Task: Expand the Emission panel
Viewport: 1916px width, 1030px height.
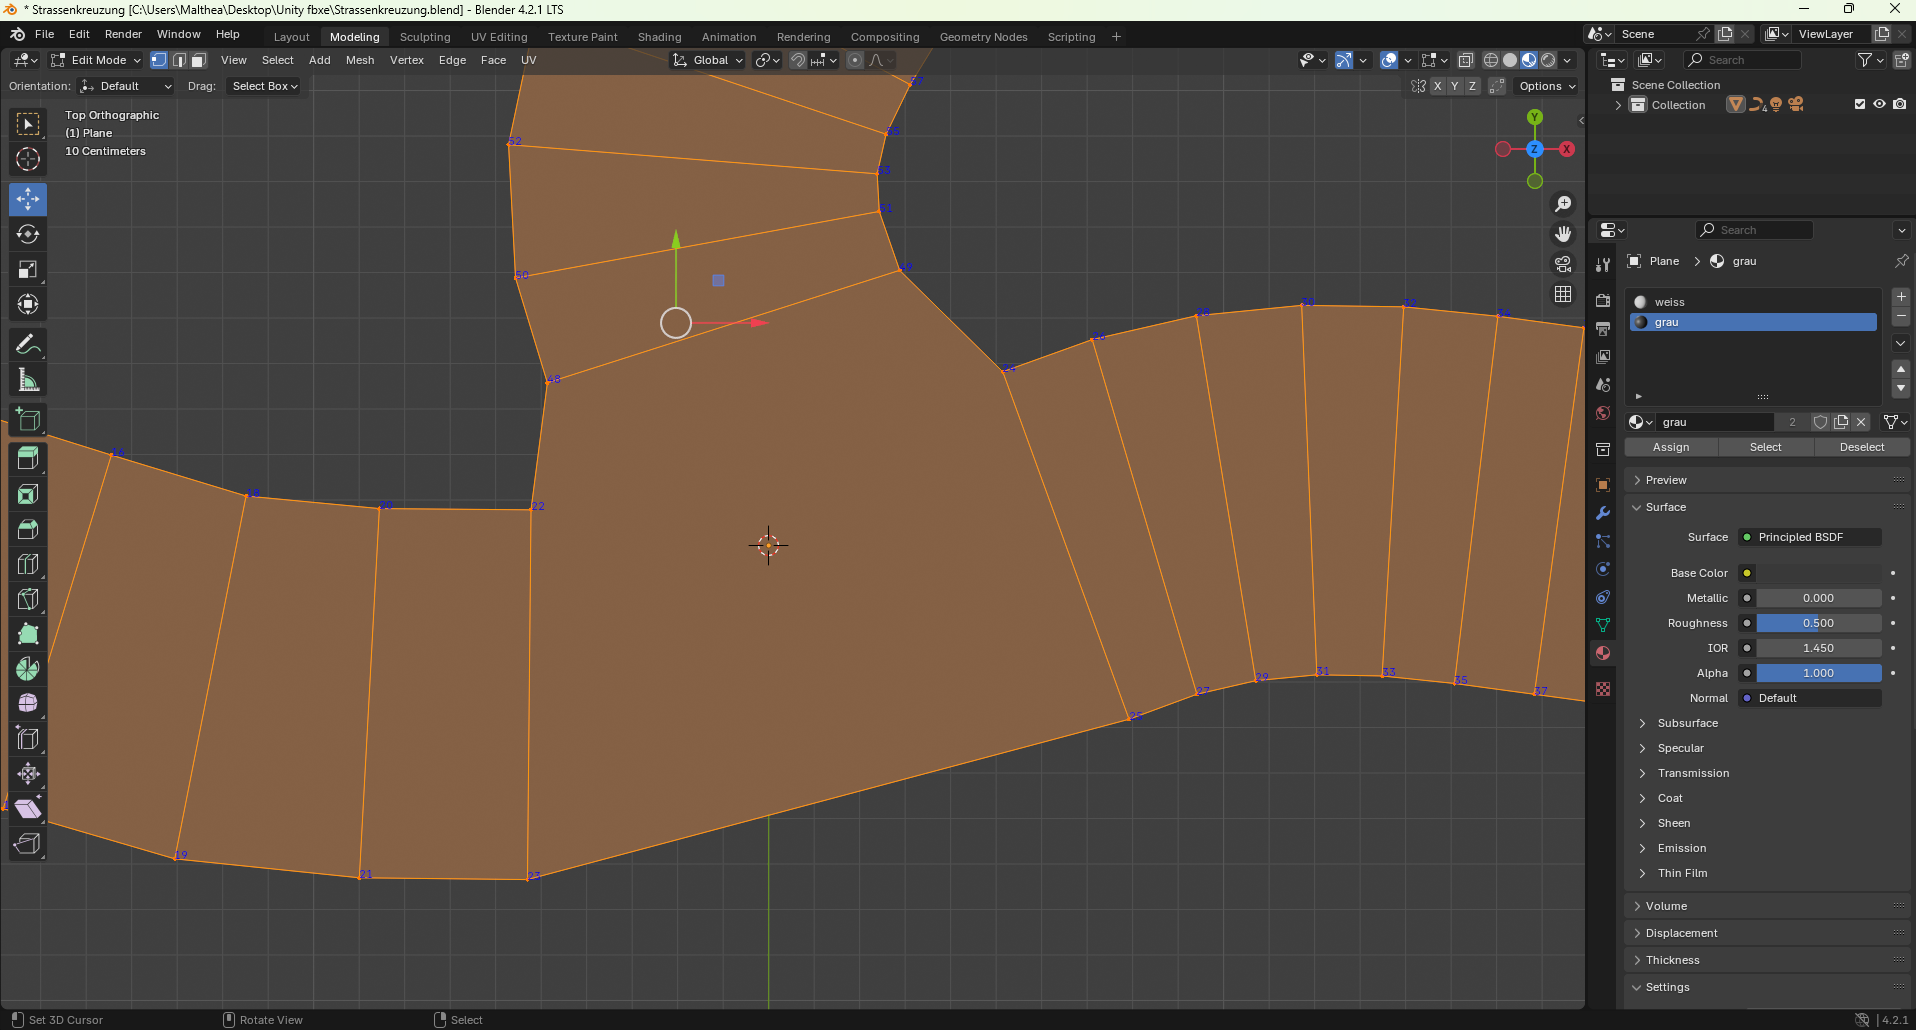Action: click(1681, 848)
